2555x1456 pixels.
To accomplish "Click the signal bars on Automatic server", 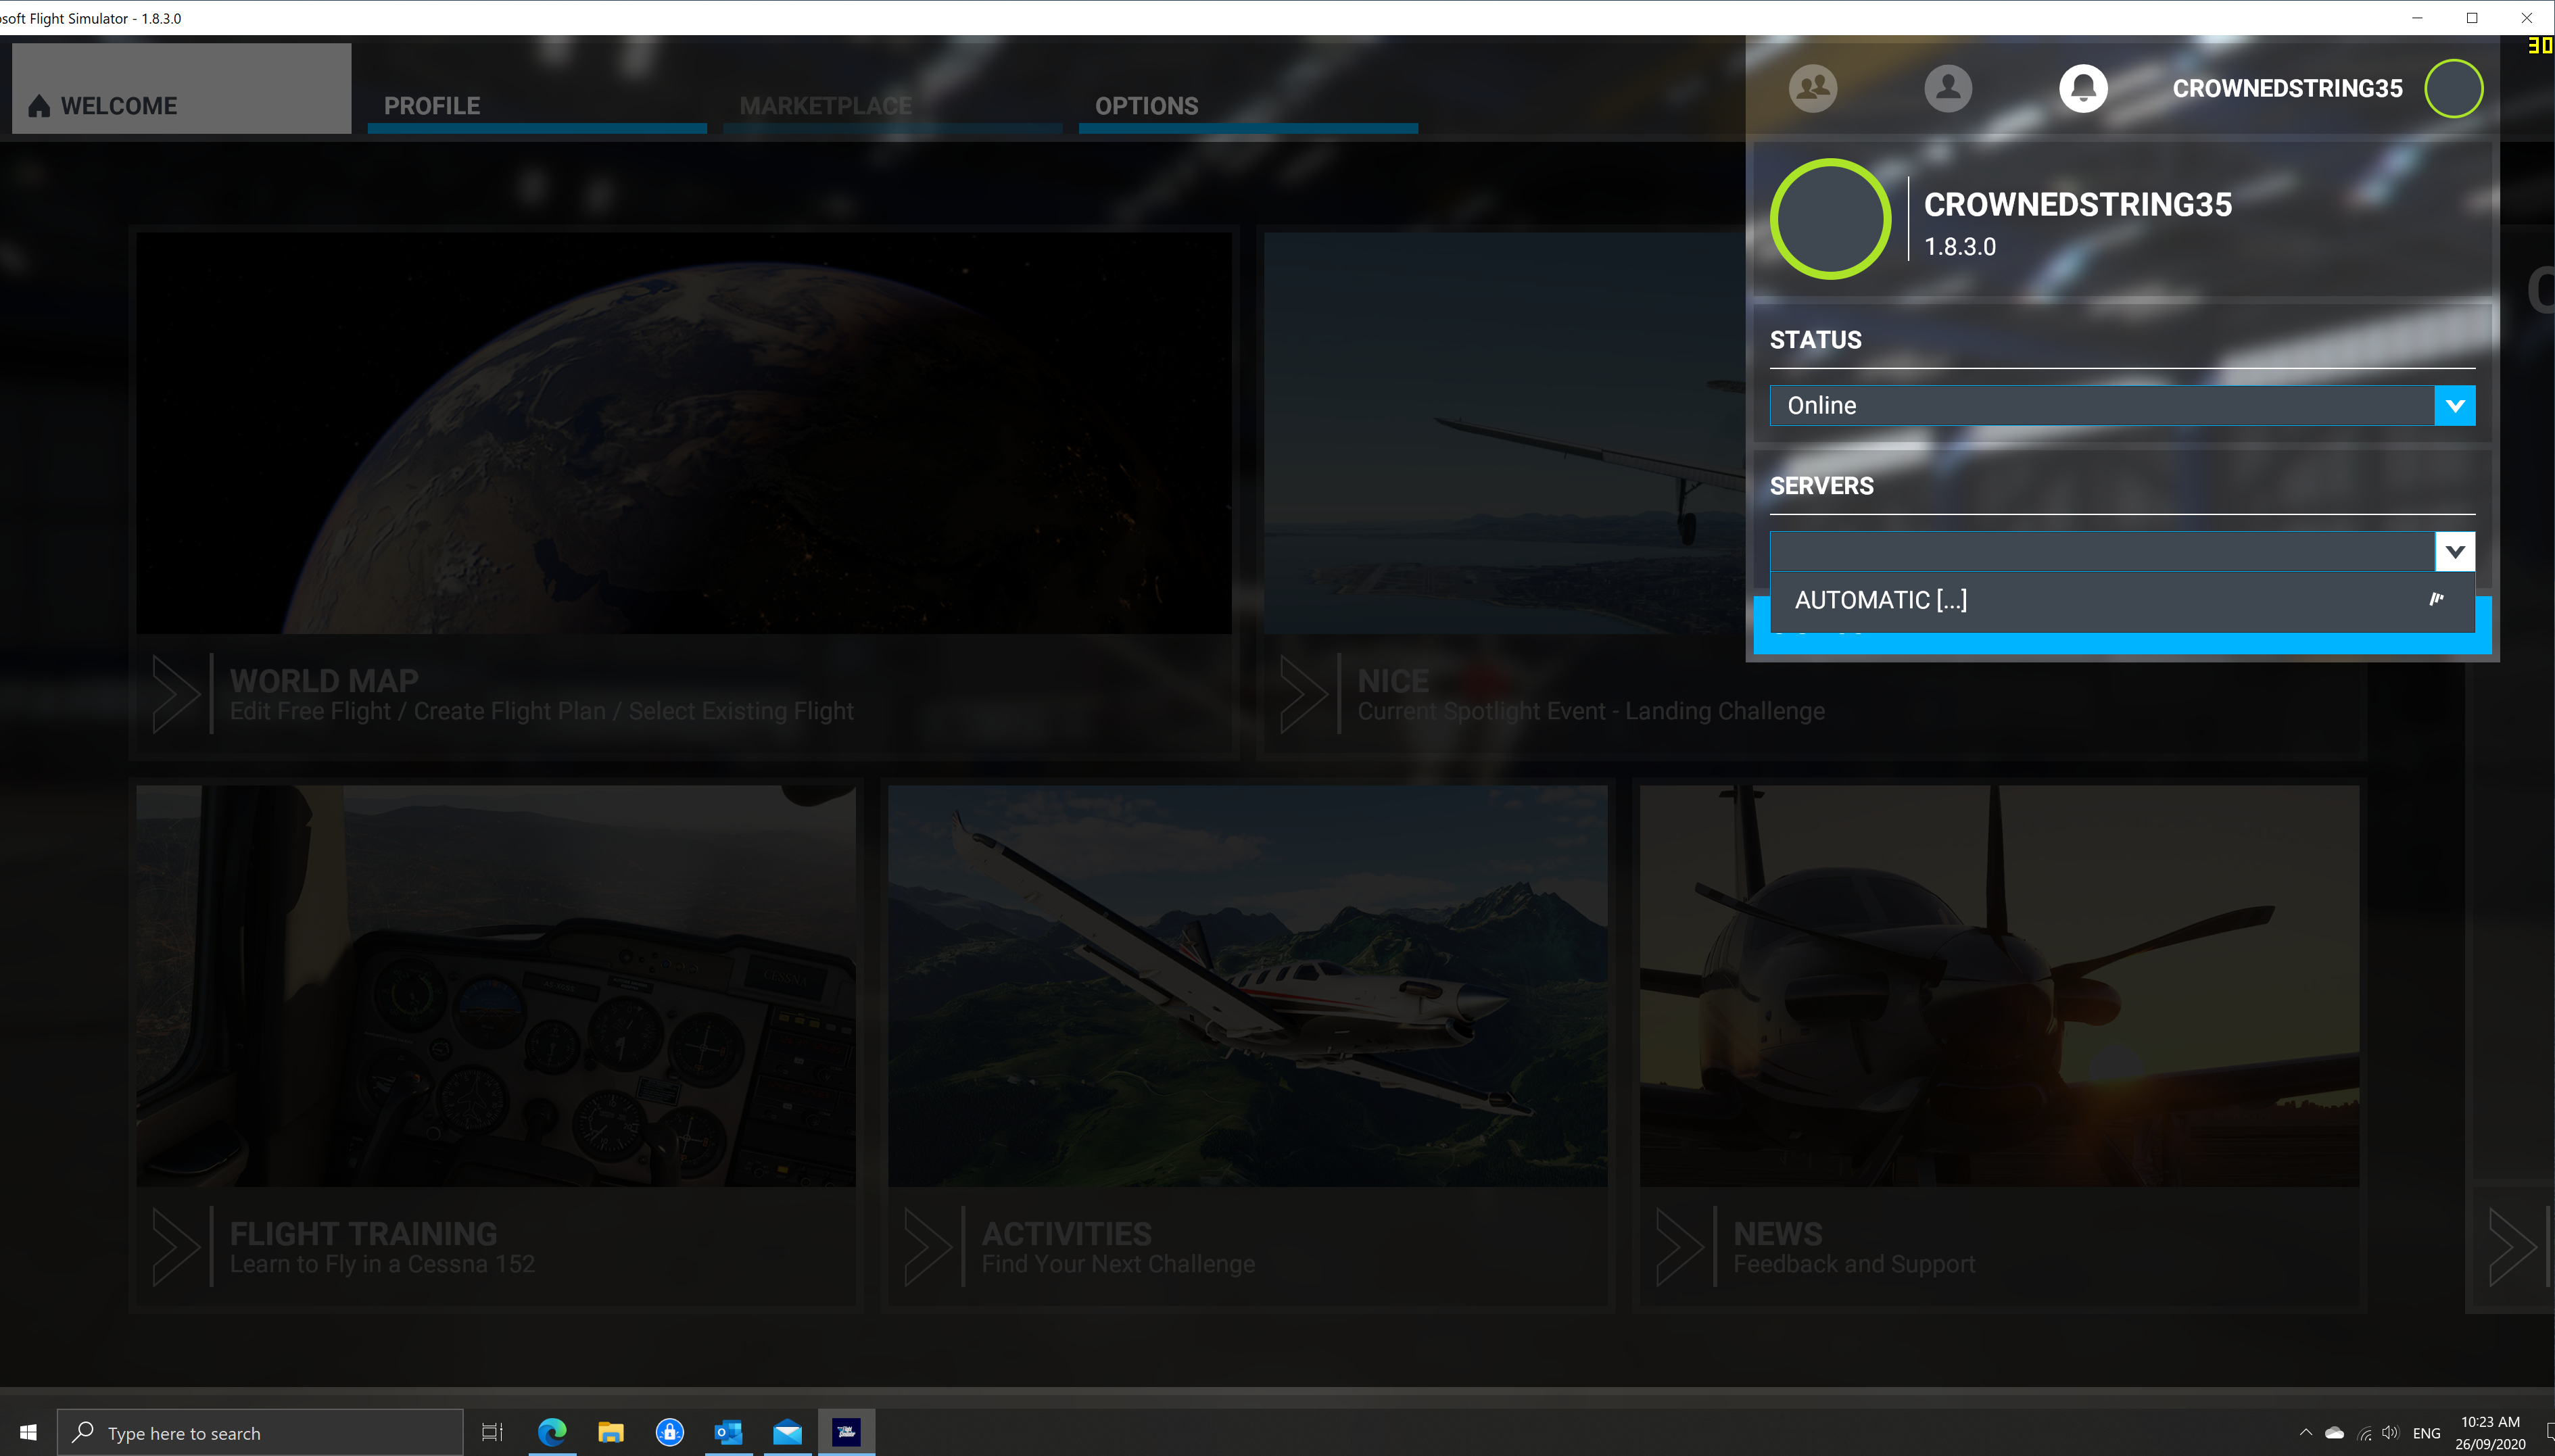I will [2436, 599].
